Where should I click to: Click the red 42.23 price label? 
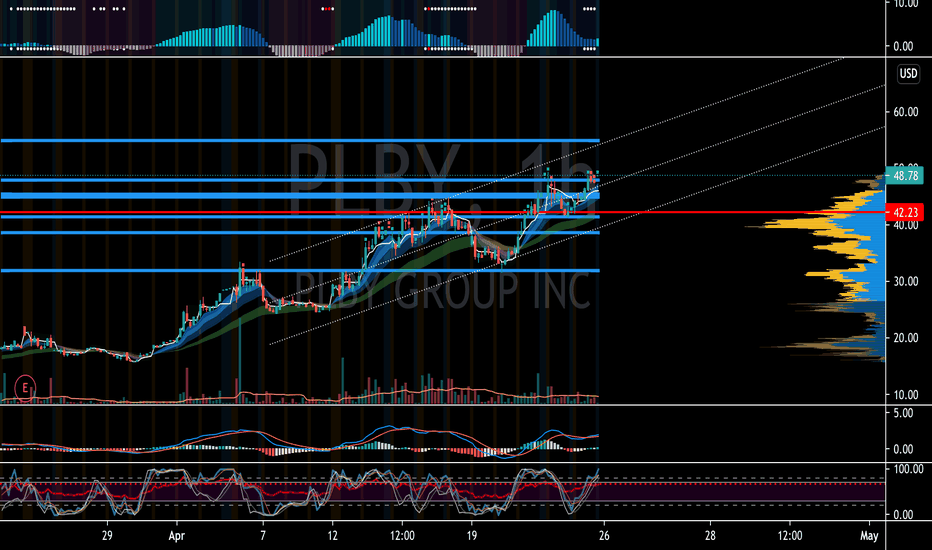click(904, 212)
